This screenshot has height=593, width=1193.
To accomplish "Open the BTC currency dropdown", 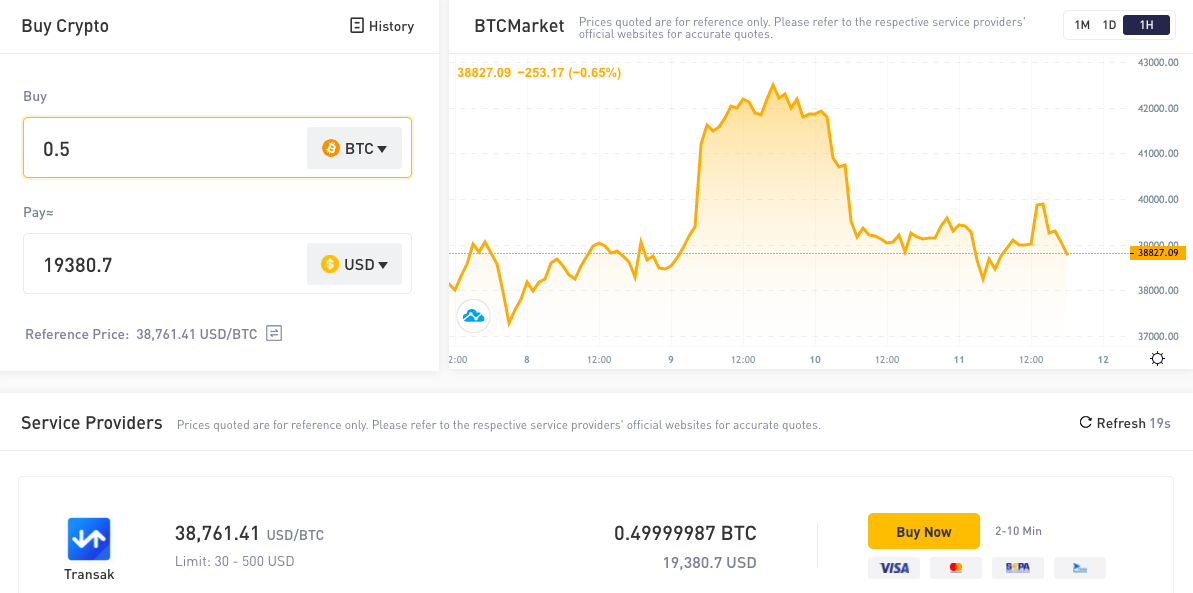I will tap(355, 148).
